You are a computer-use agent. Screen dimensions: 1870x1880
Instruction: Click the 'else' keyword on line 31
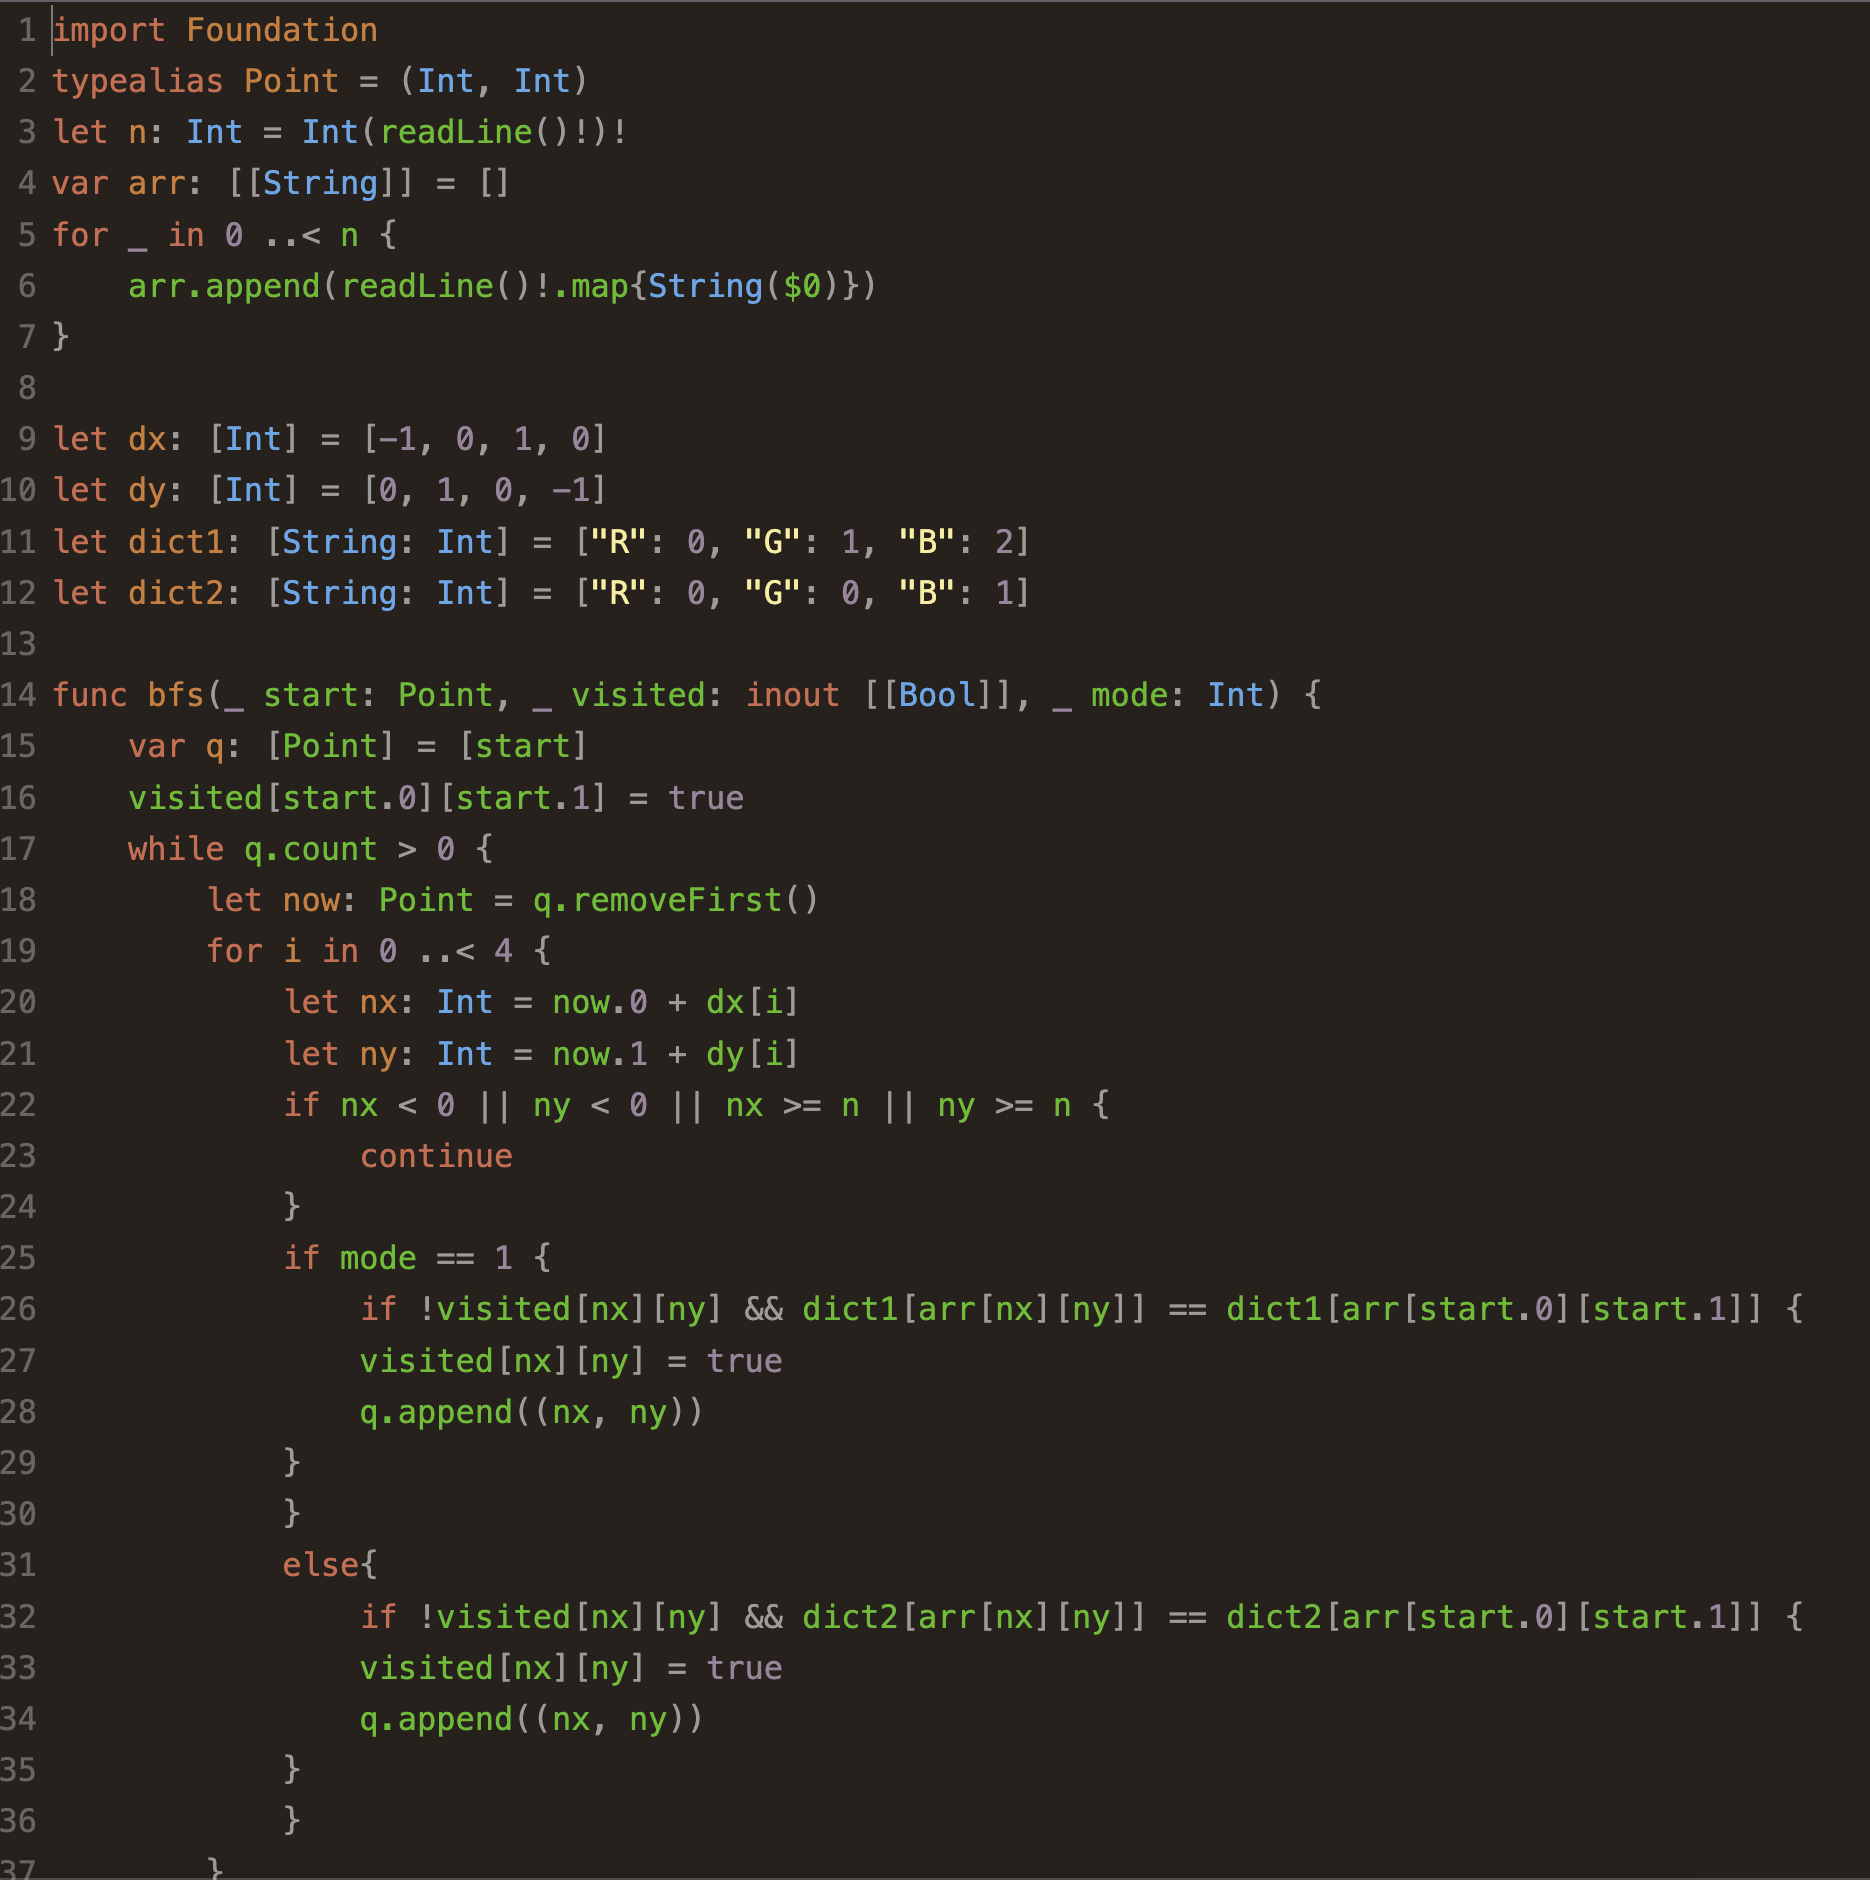(321, 1565)
